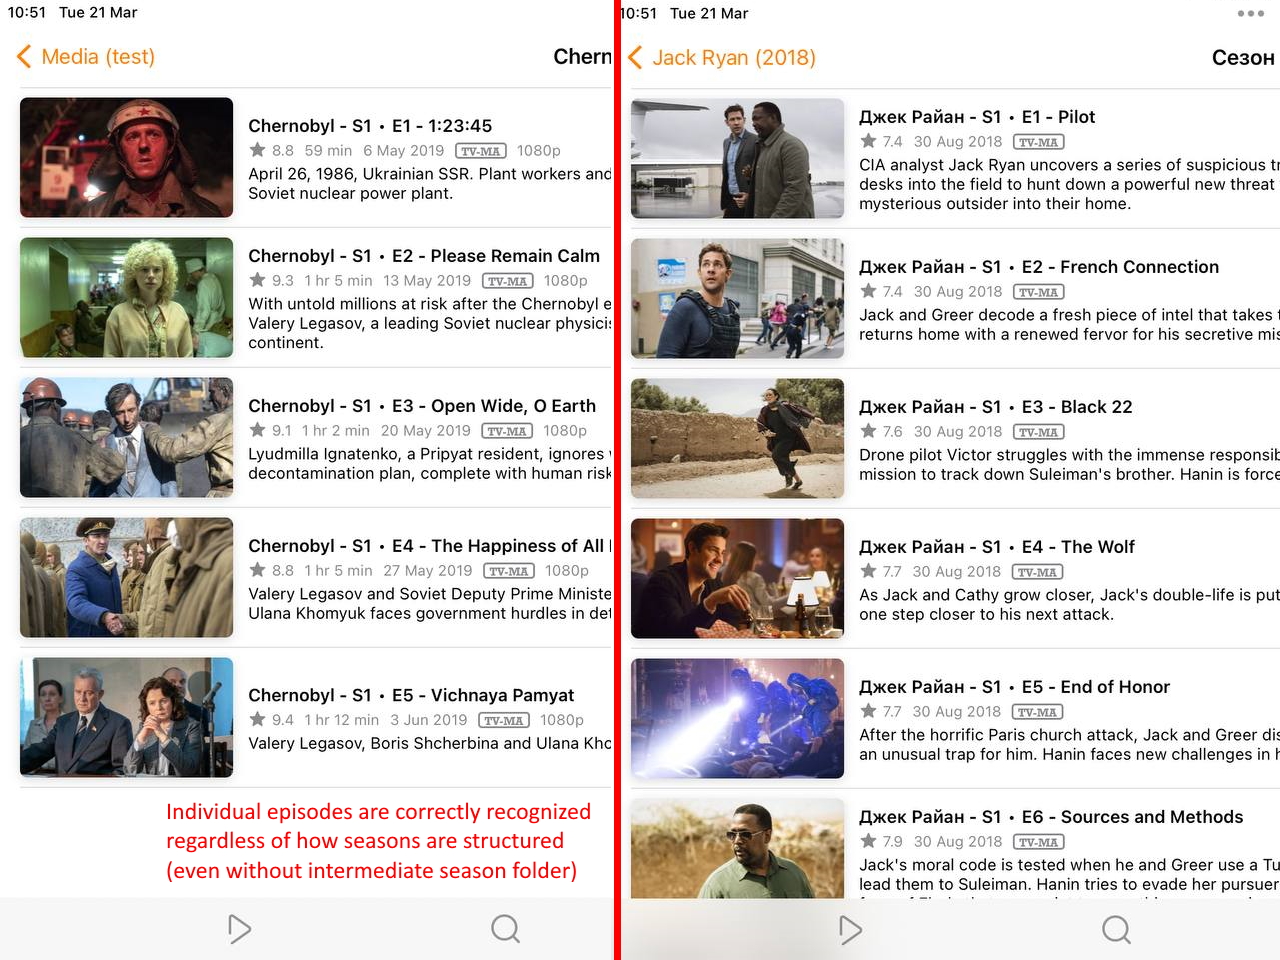Open thumbnail for Chernobyl E5 Vichnaya Pamyat

127,717
